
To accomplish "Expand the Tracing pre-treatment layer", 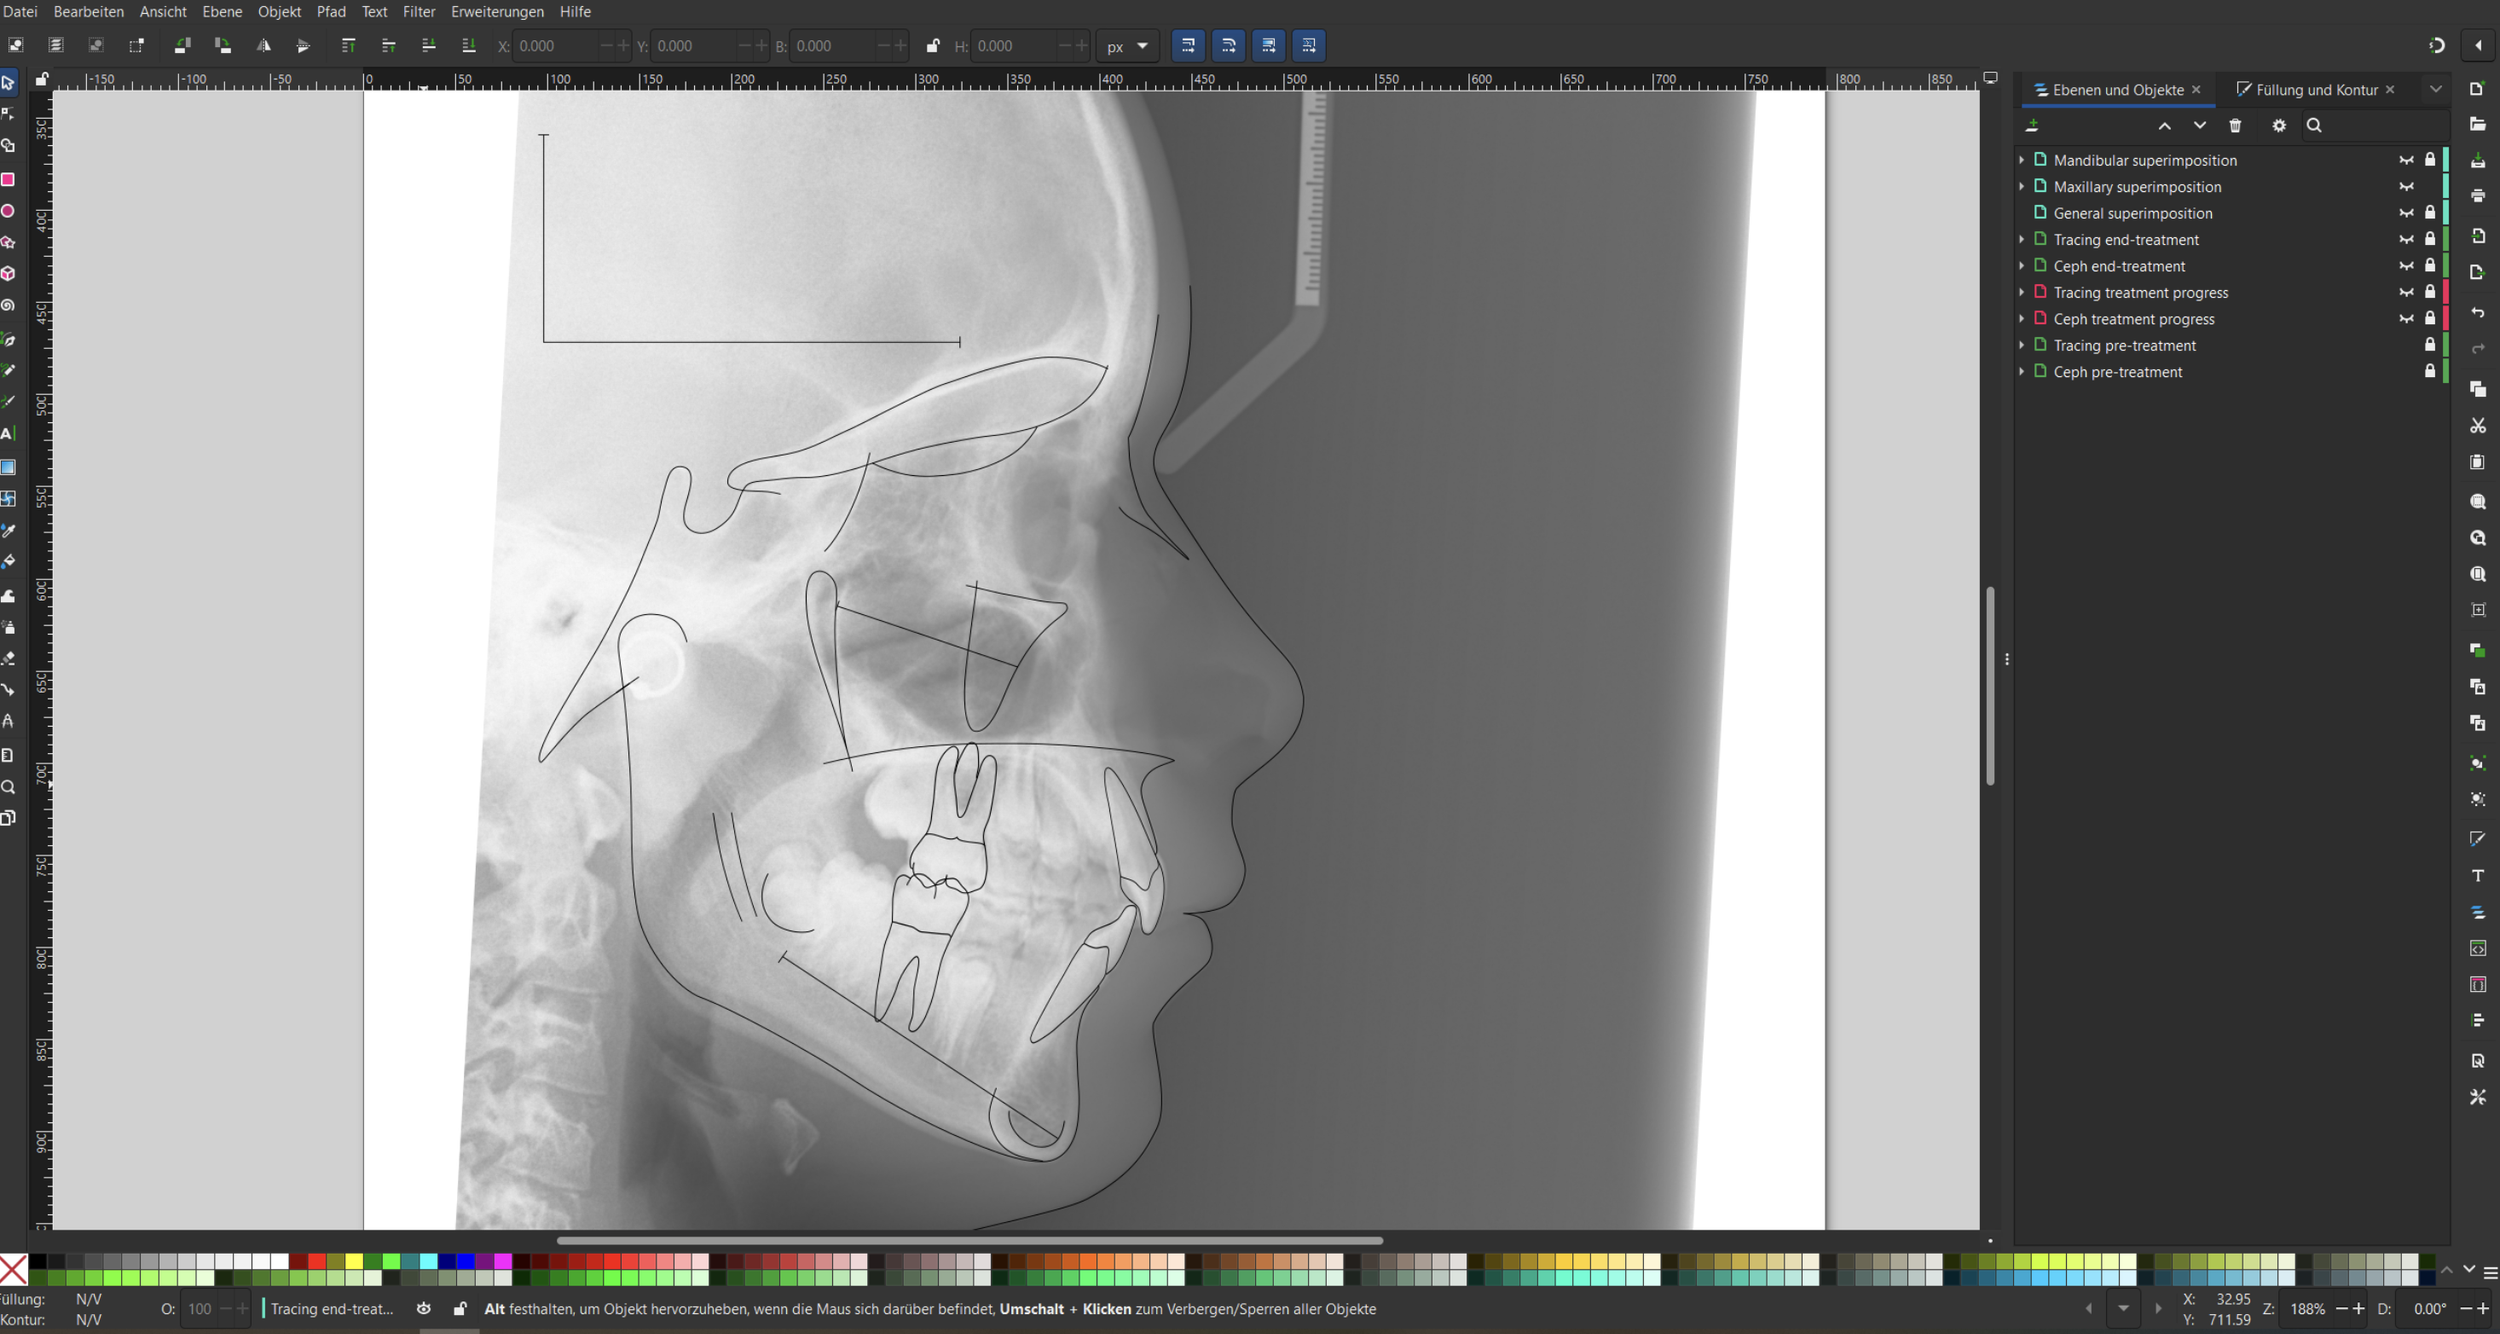I will point(2021,345).
